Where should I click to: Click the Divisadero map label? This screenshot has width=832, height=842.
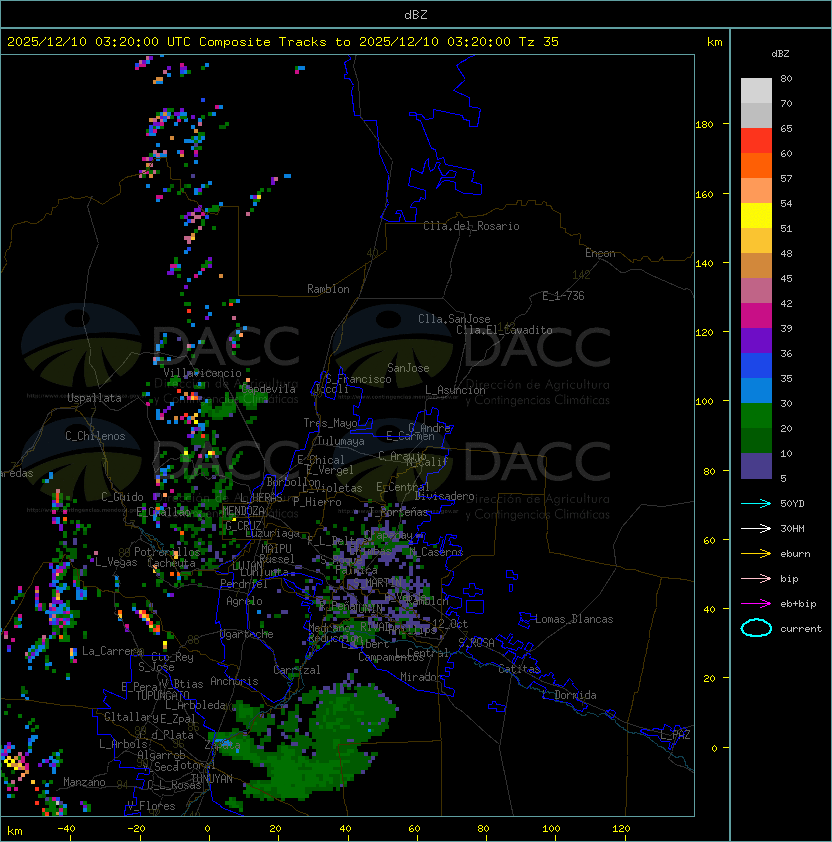click(445, 496)
